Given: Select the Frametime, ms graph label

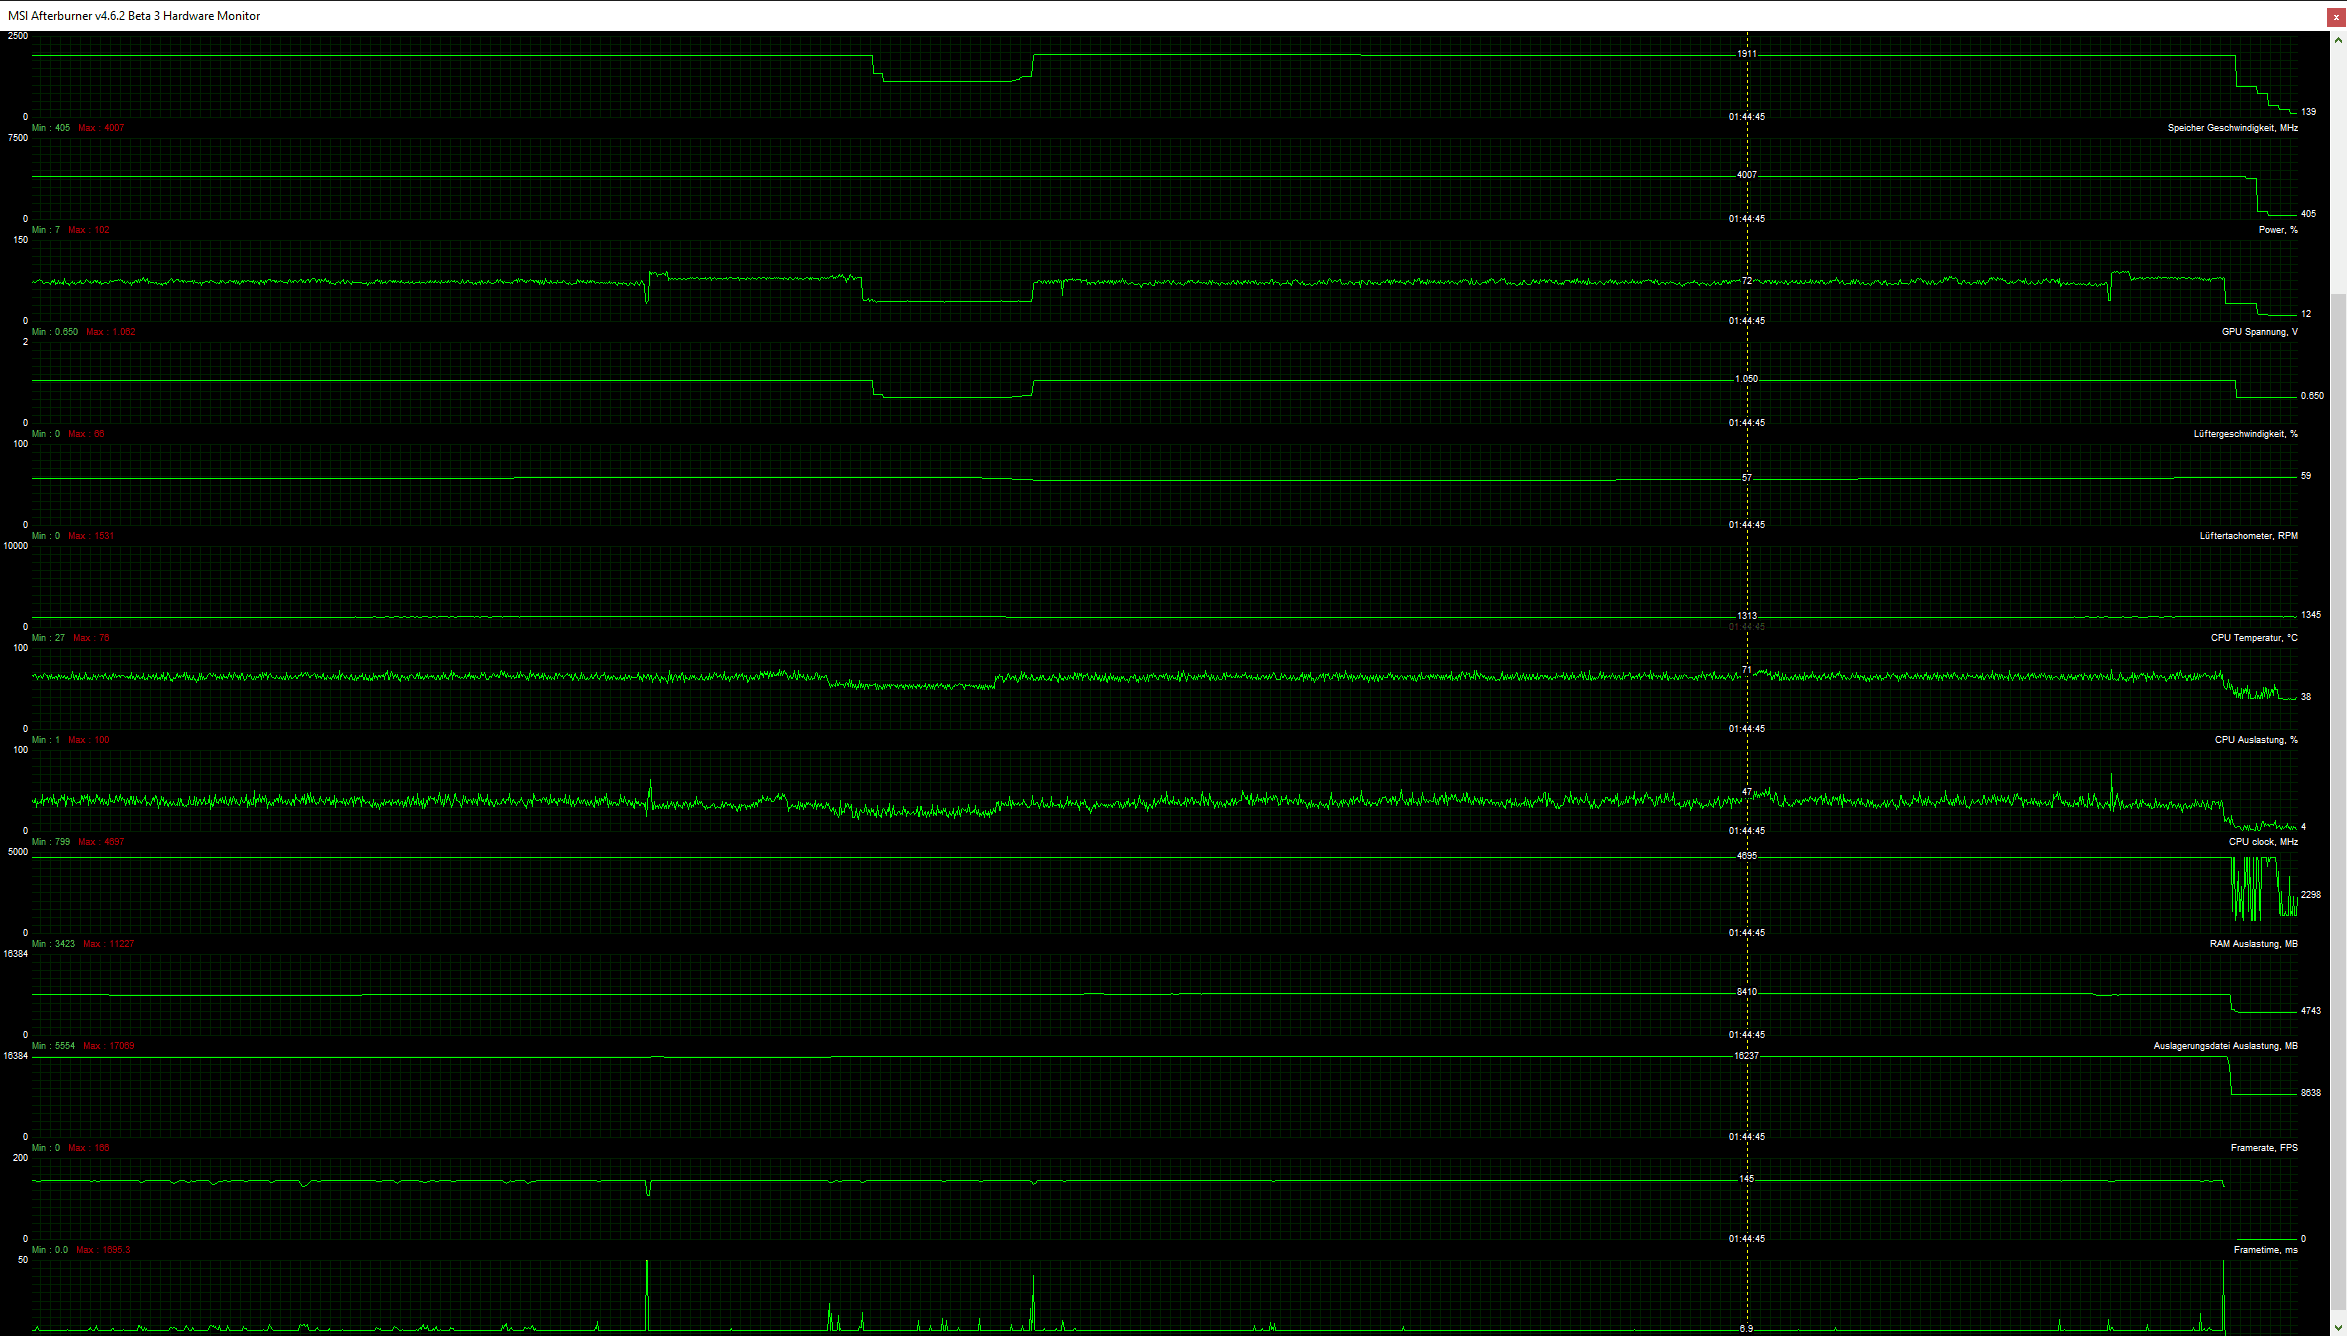Looking at the screenshot, I should [2265, 1250].
